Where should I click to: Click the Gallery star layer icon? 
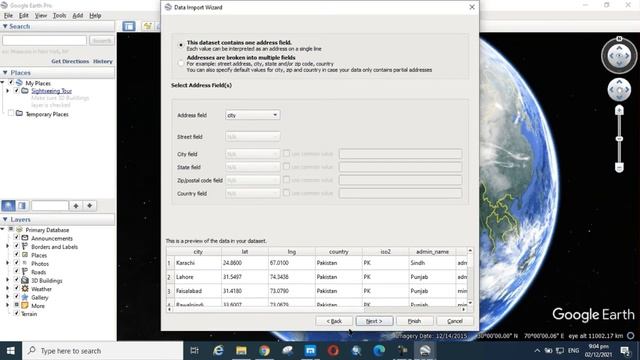(25, 297)
